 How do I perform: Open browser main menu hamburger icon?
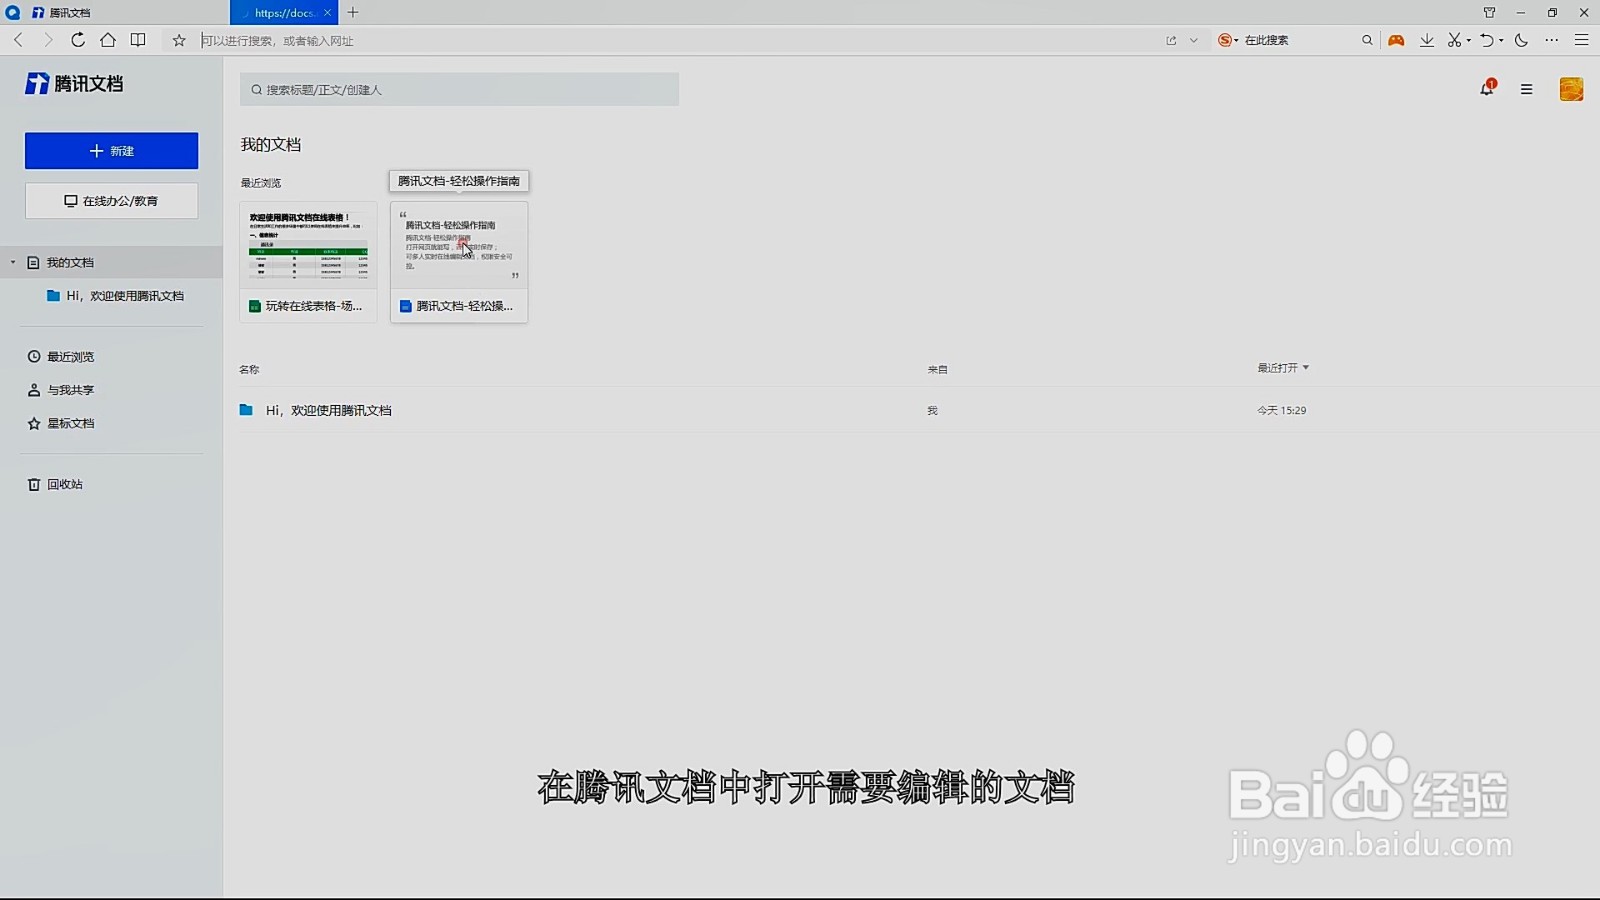coord(1581,40)
